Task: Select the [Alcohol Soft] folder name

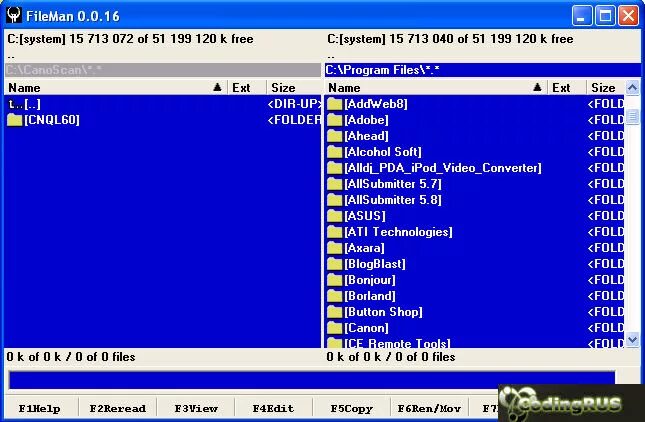Action: pyautogui.click(x=383, y=152)
